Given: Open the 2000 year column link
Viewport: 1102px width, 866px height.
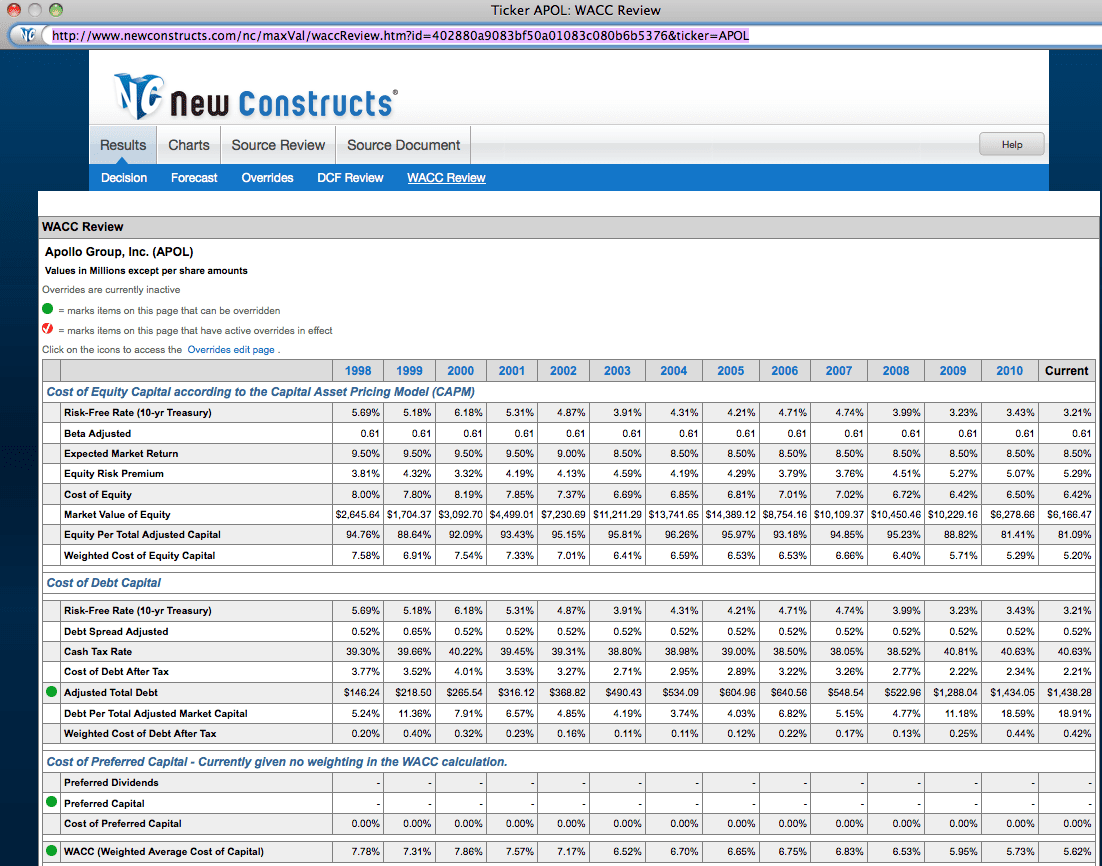Looking at the screenshot, I should [460, 370].
